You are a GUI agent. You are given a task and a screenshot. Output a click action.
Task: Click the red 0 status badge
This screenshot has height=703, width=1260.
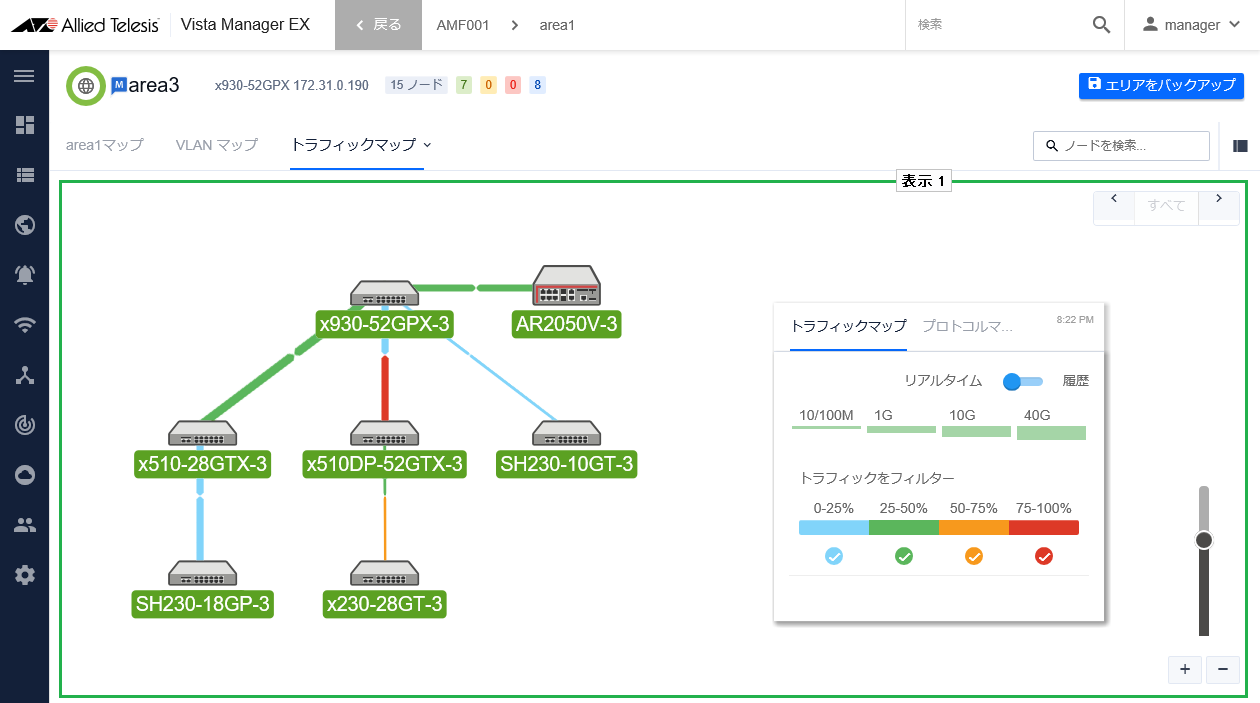513,85
